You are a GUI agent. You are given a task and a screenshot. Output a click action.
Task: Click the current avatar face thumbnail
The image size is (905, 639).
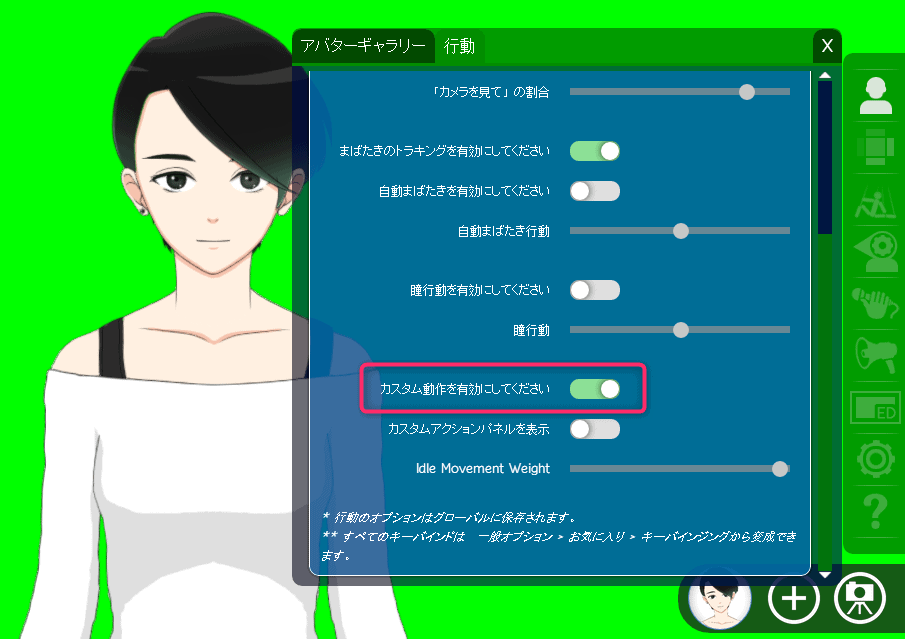click(720, 599)
